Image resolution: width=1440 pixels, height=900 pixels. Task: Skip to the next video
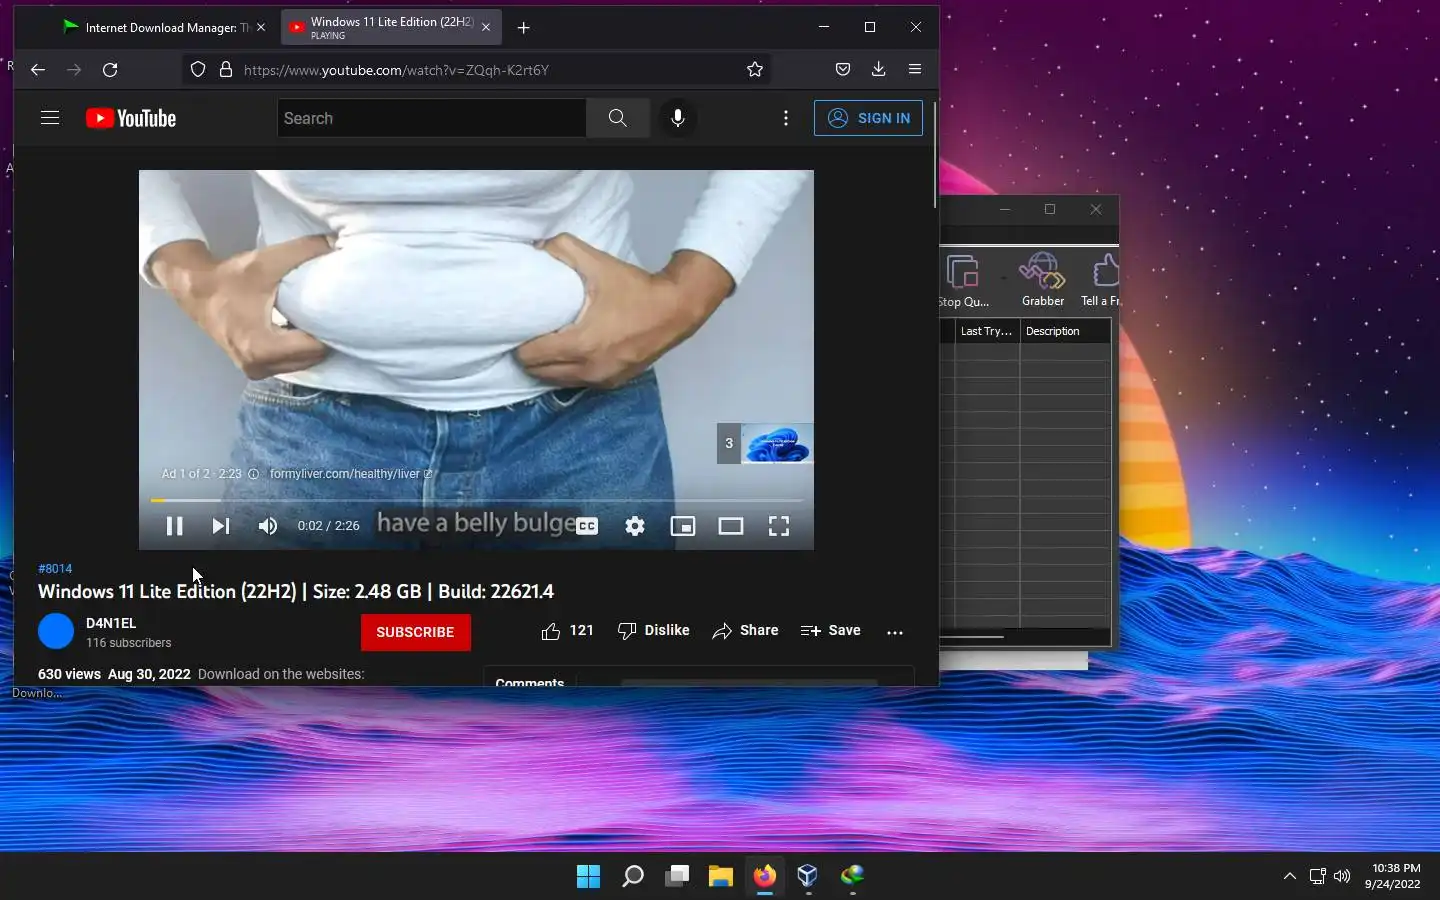221,526
